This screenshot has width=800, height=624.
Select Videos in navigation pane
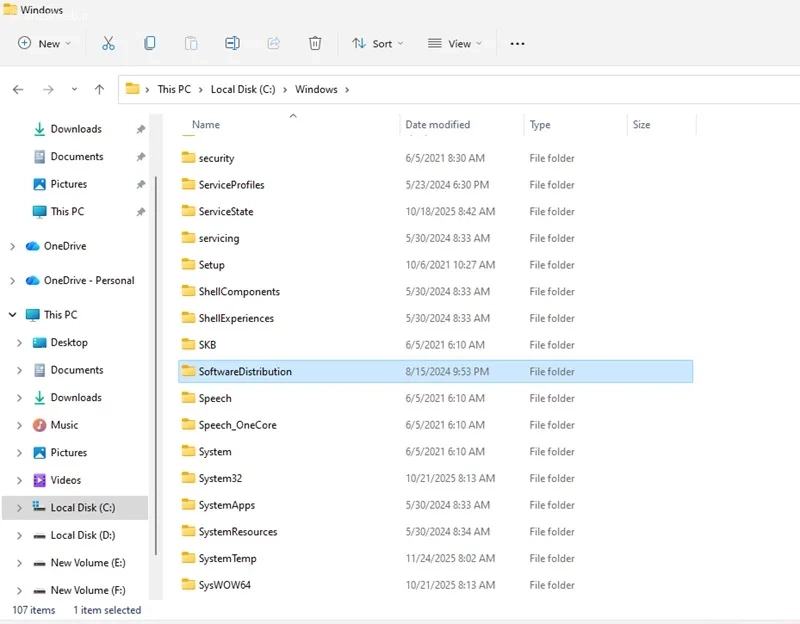65,480
